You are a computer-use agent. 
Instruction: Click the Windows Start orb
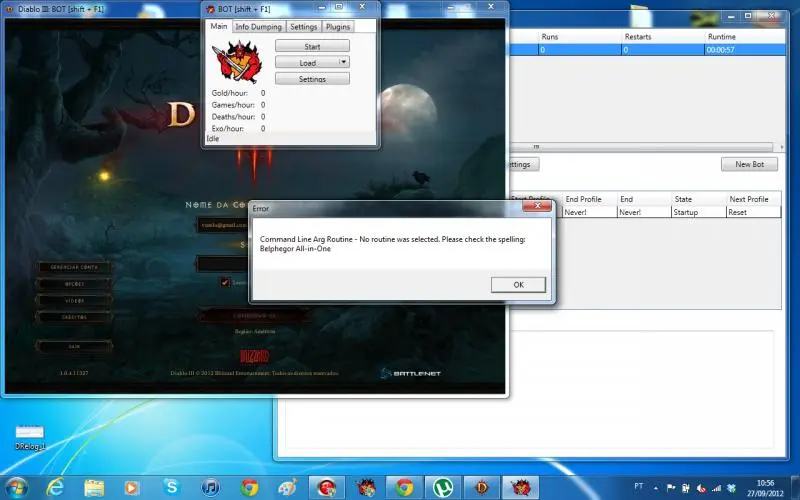[17, 487]
